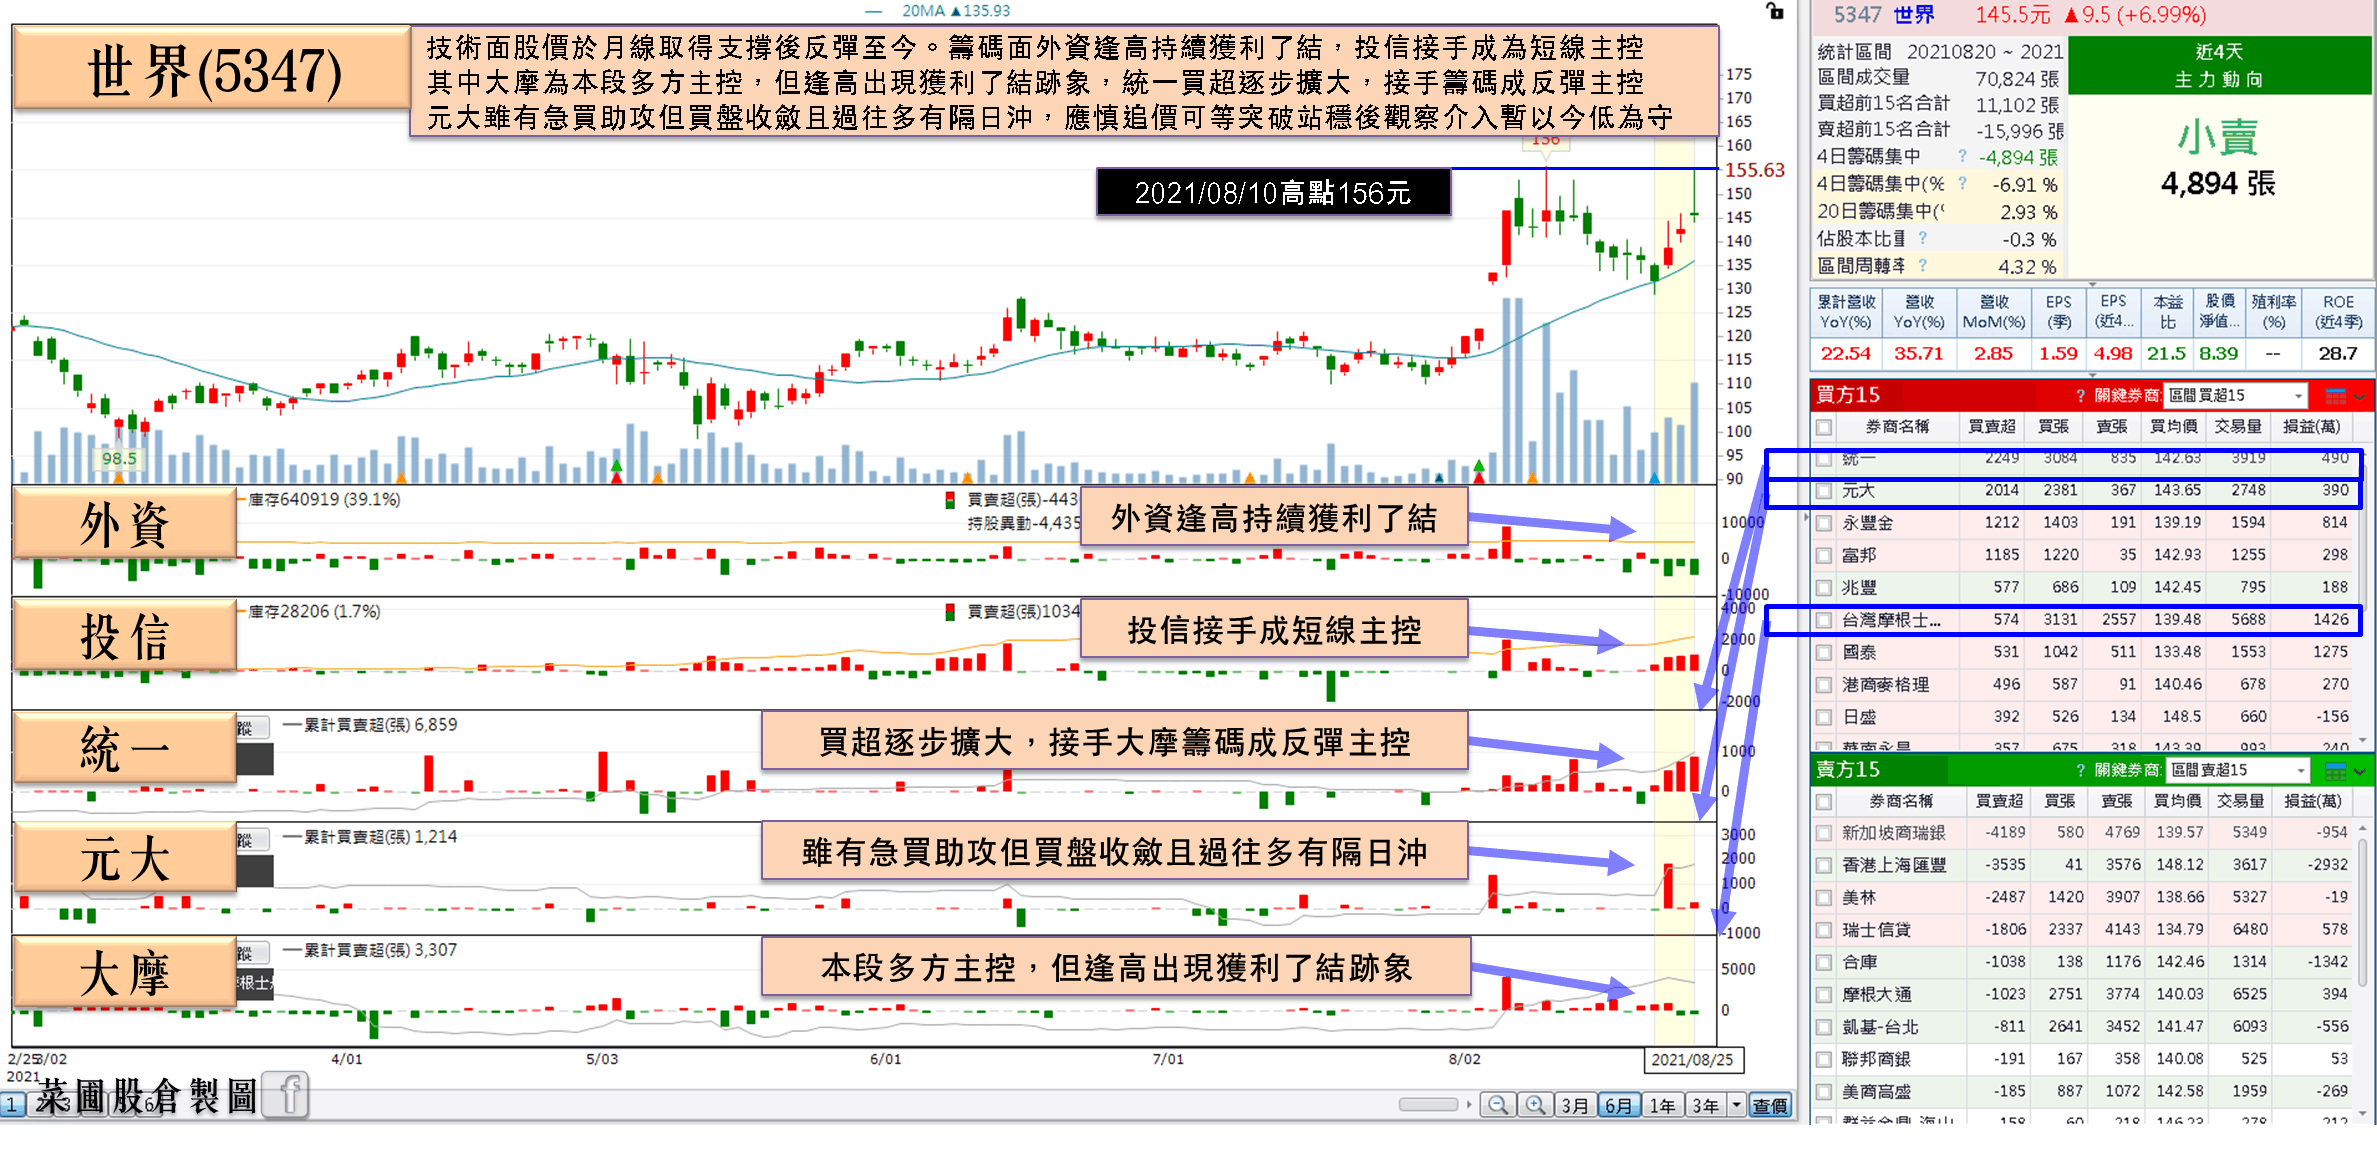Sort the buyers list by the 損益(萬) column
Screen dimensions: 2377x1149
point(2311,427)
